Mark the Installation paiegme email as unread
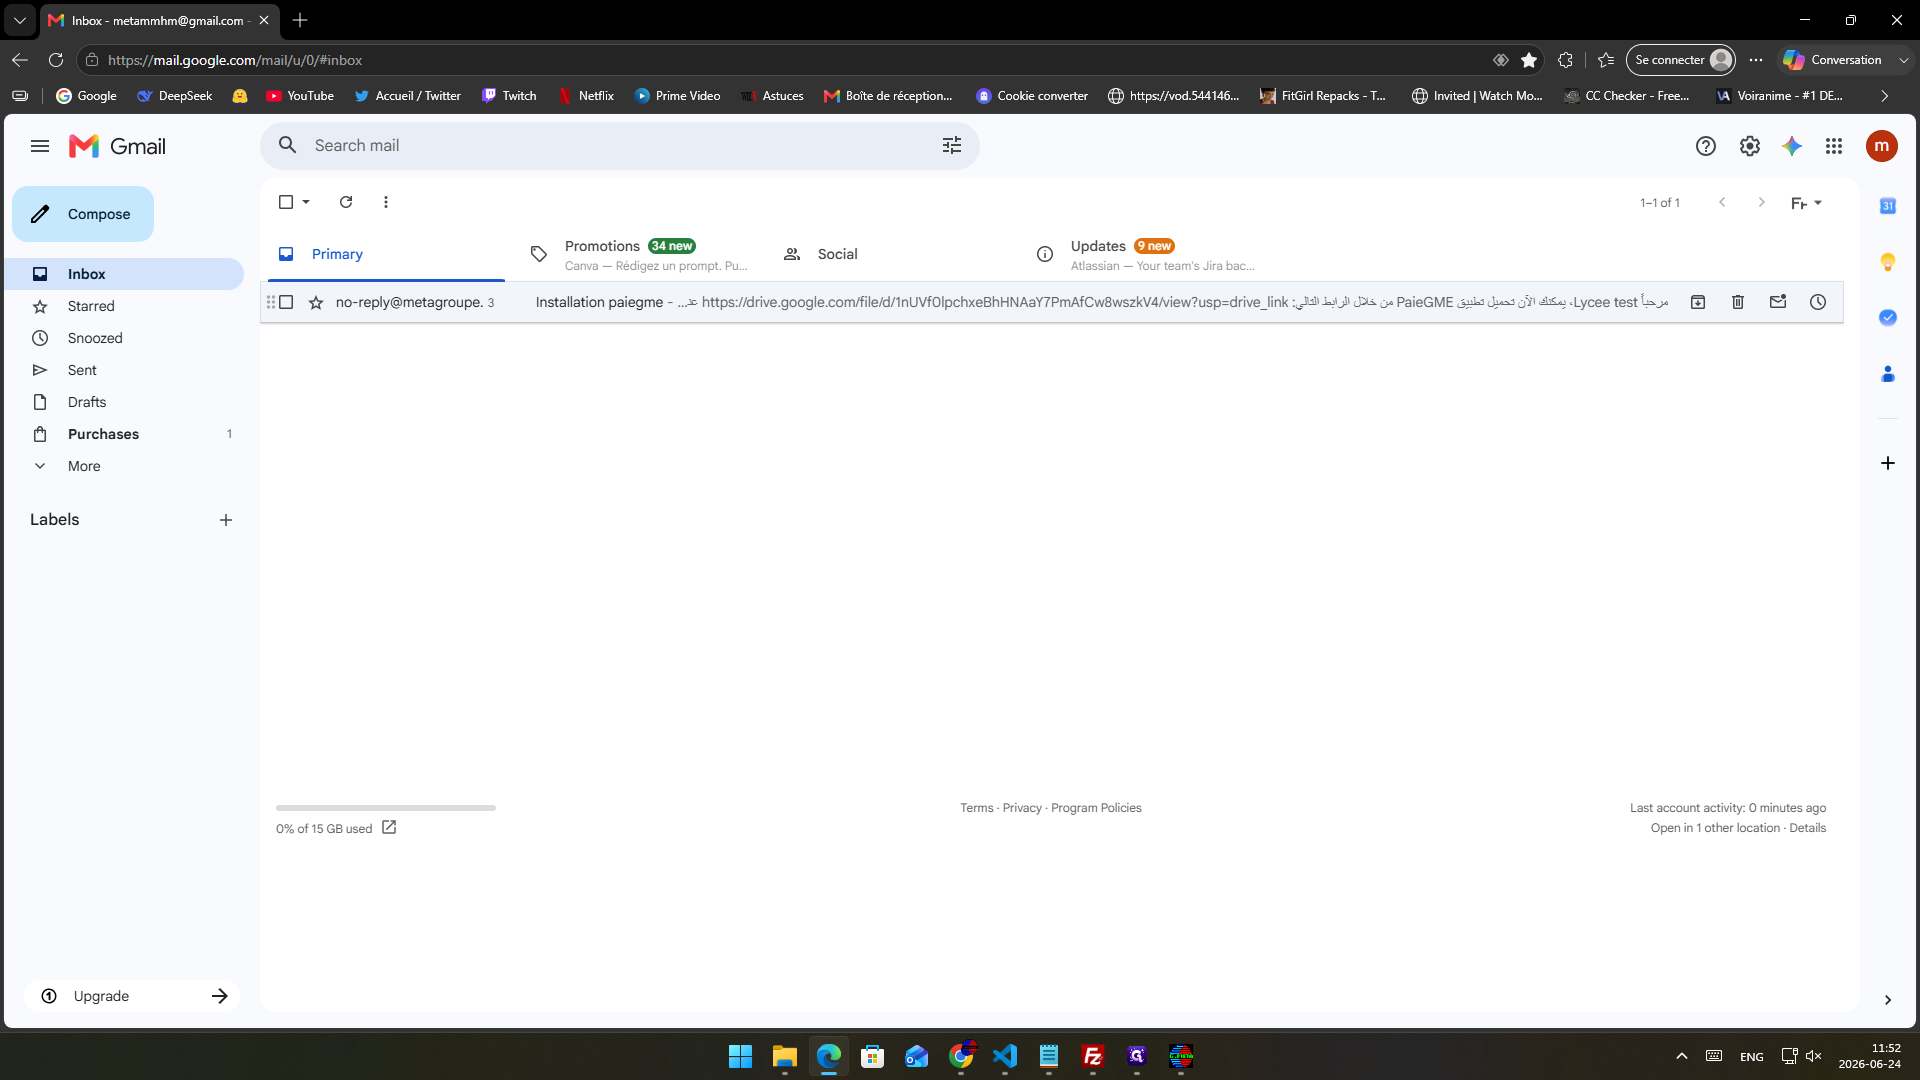1920x1080 pixels. click(1778, 302)
